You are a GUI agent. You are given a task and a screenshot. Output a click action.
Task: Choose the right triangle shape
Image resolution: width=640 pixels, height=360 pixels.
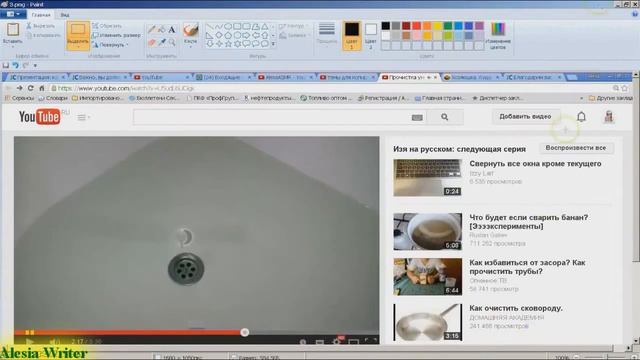click(209, 35)
